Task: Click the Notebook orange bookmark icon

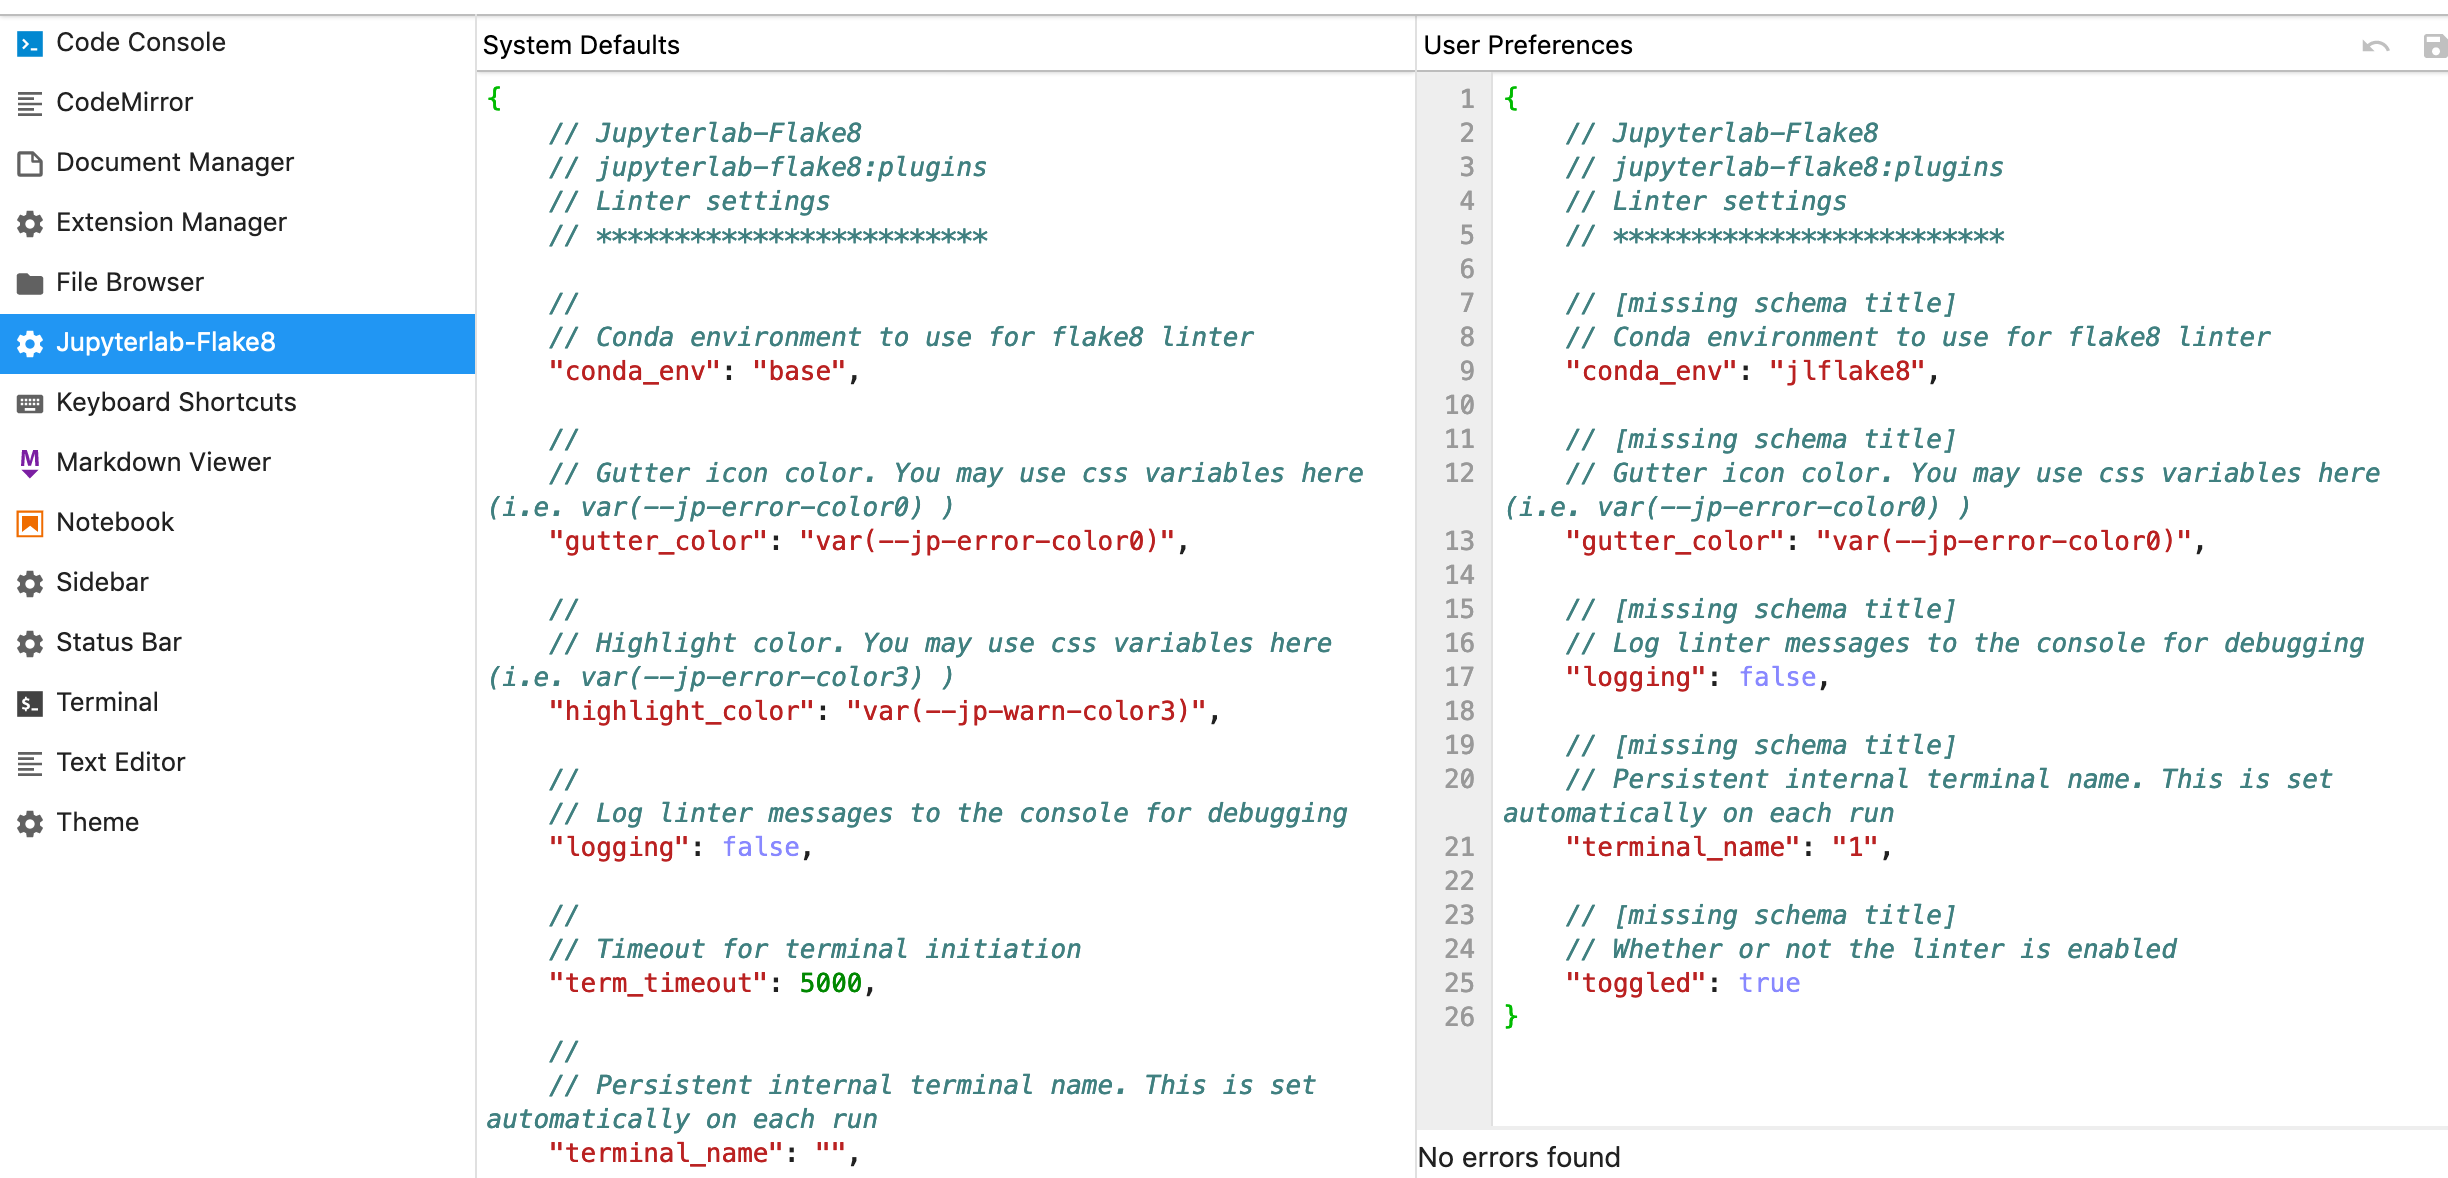Action: pos(30,523)
